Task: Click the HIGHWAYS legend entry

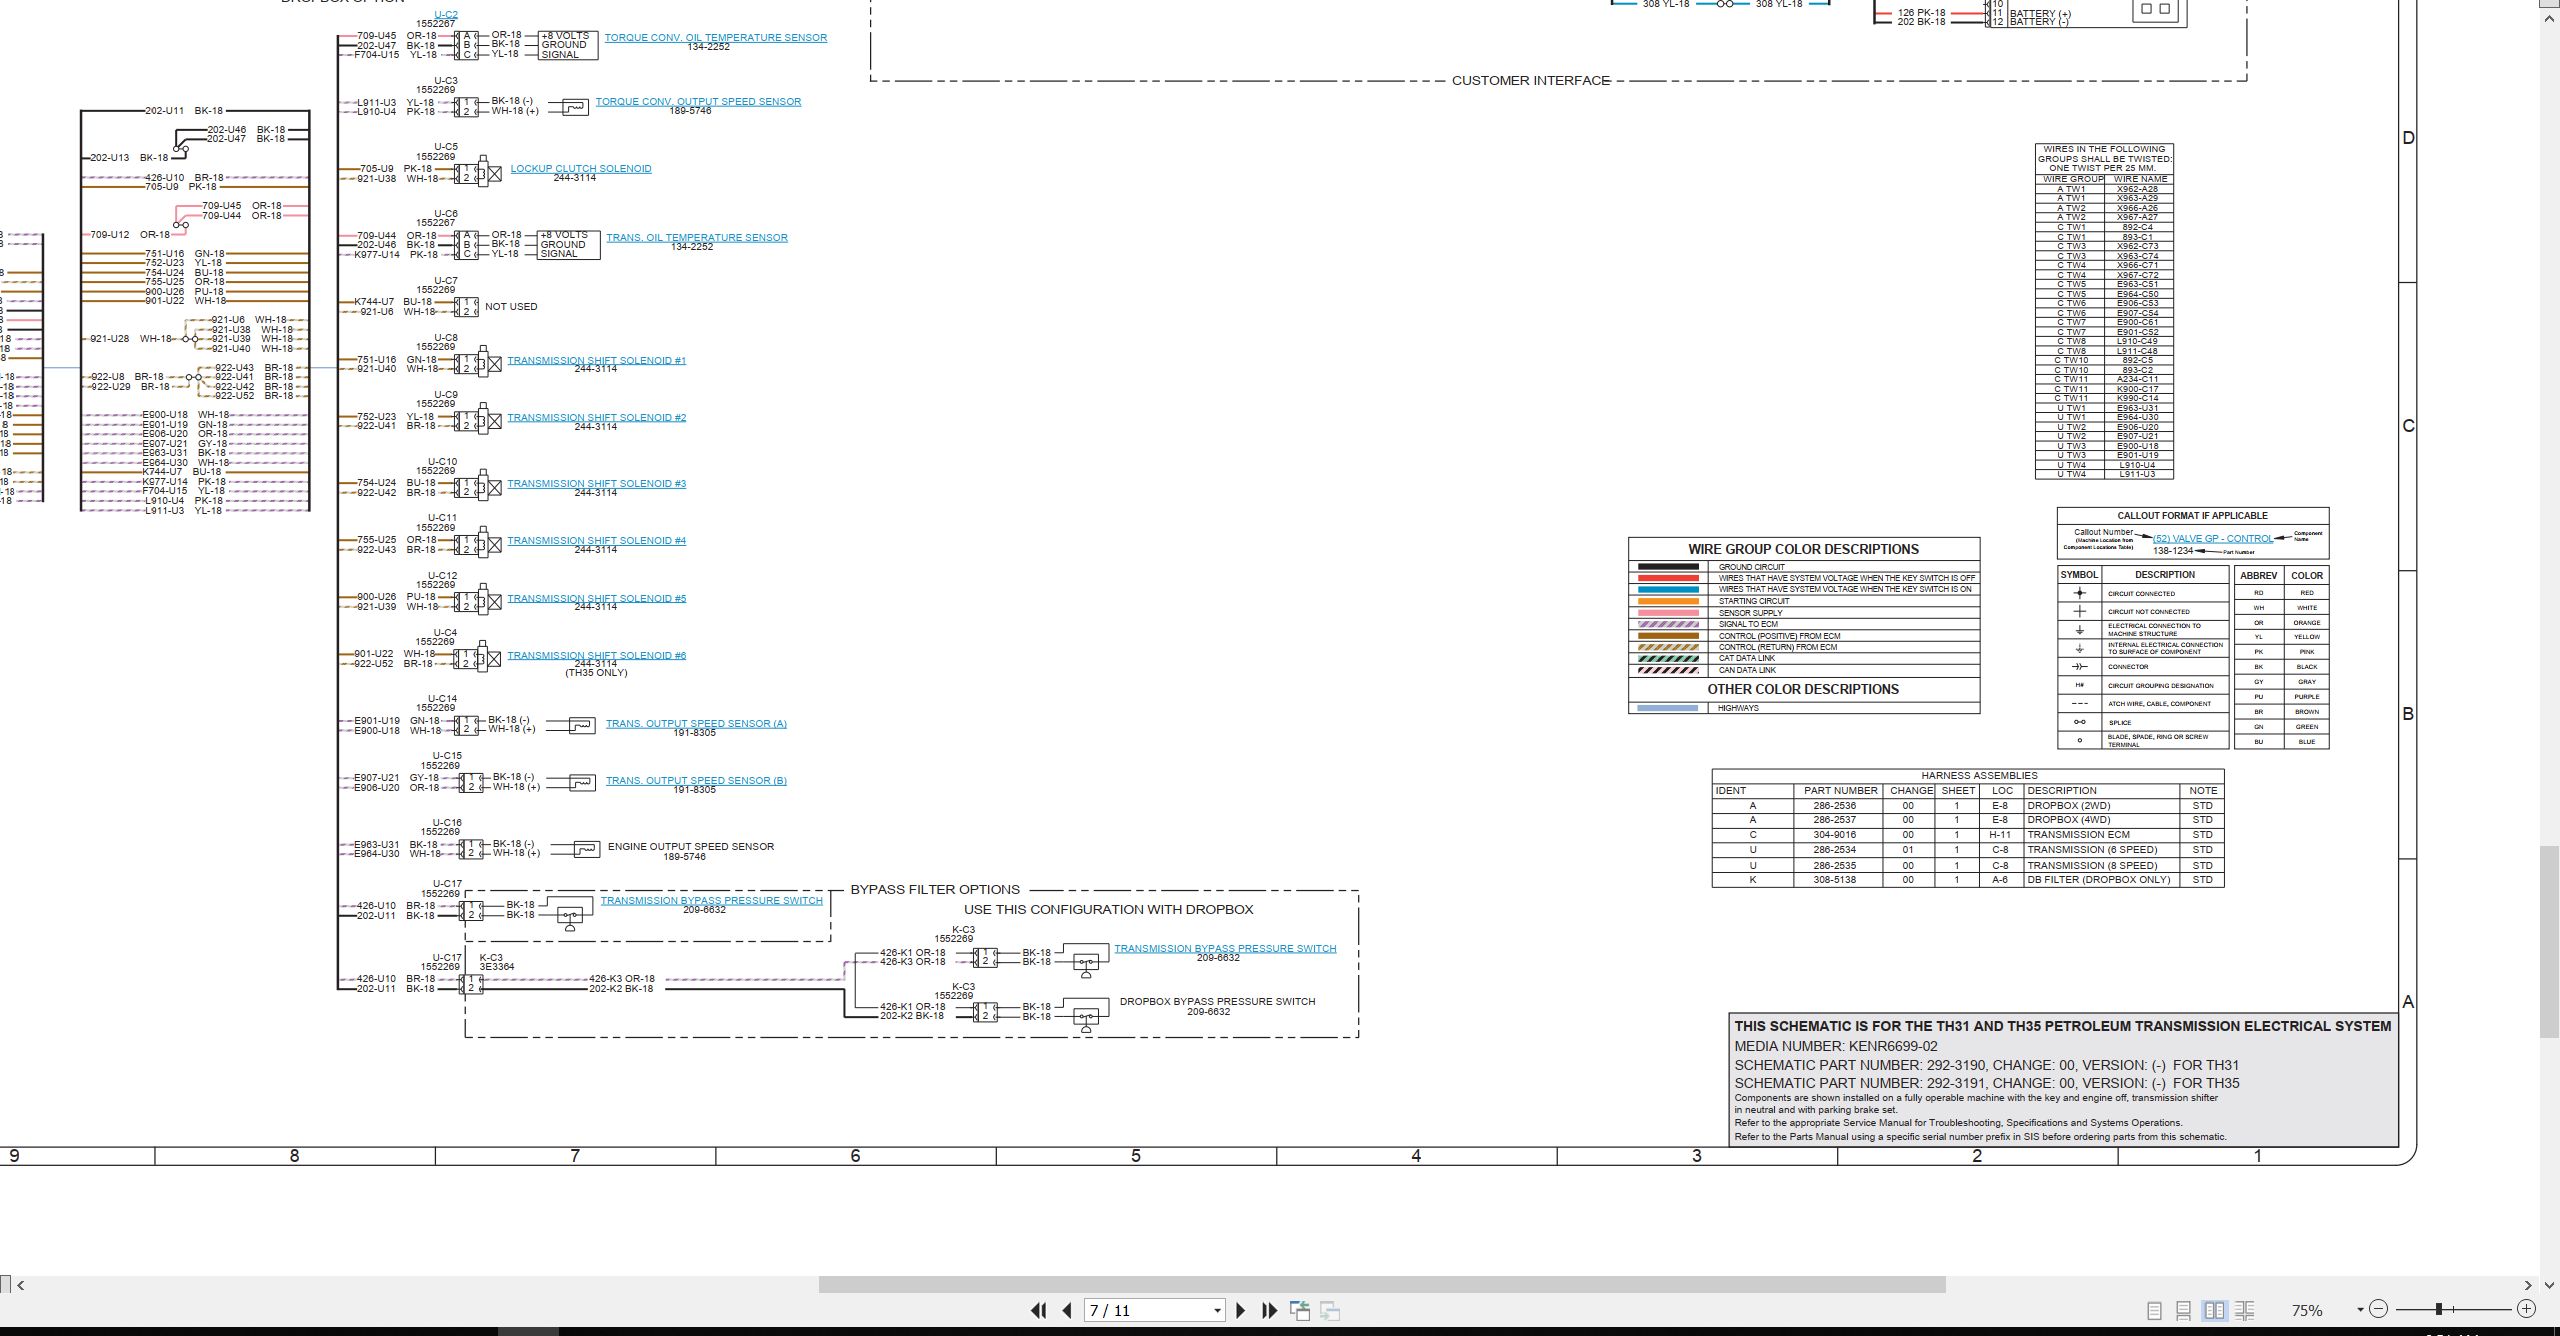Action: tap(1738, 708)
